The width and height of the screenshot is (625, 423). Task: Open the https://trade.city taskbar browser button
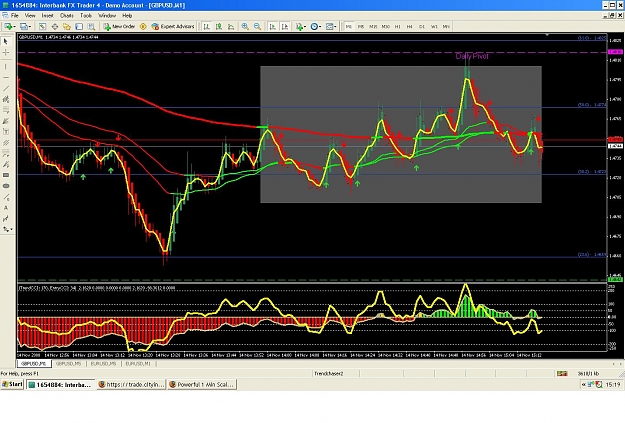[131, 384]
